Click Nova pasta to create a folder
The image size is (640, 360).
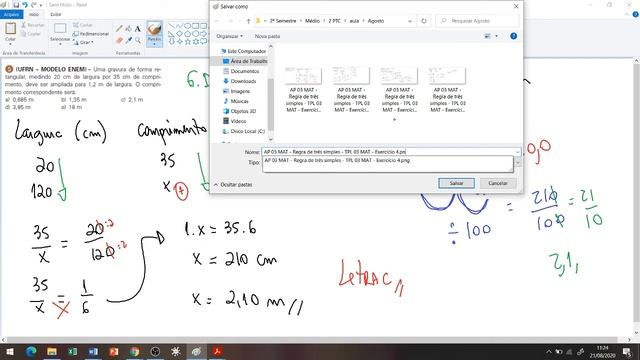[x=267, y=36]
